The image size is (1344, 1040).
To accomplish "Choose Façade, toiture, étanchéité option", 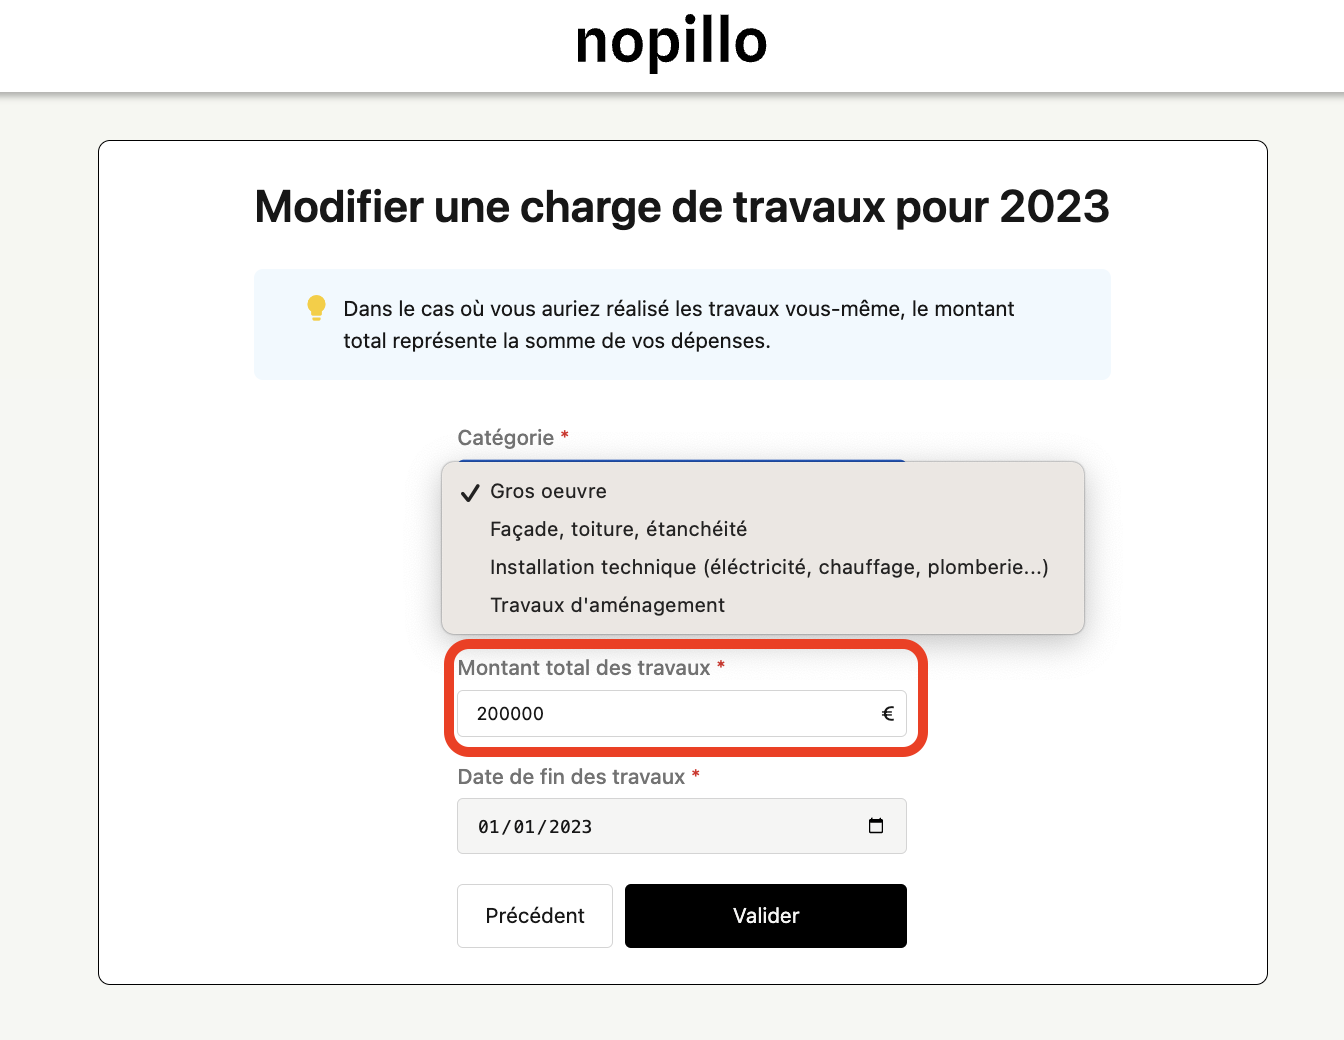I will click(618, 529).
